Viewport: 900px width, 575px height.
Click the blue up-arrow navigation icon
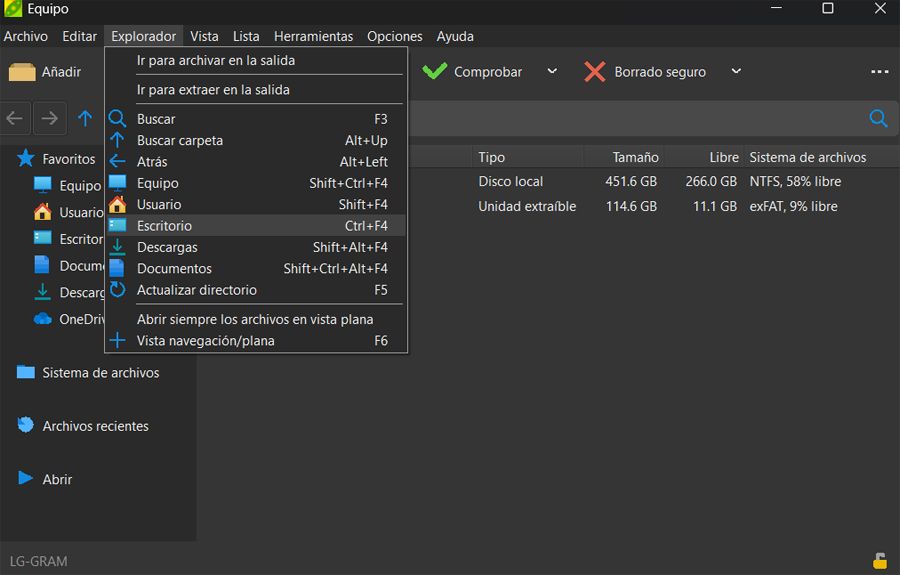(x=85, y=118)
